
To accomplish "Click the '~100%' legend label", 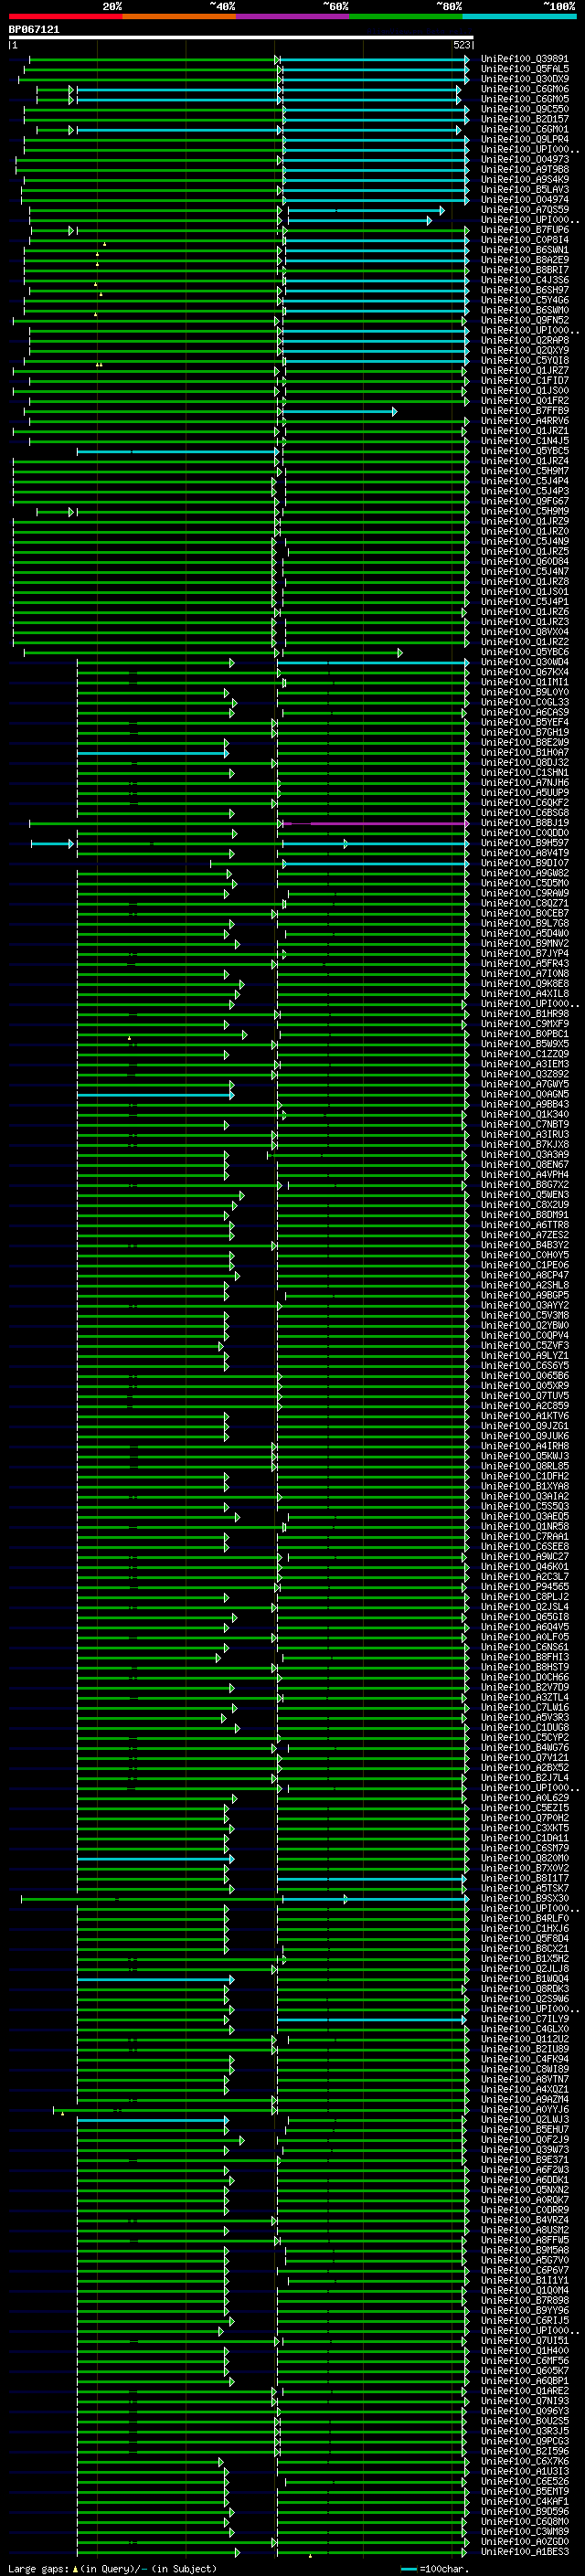I will pyautogui.click(x=560, y=6).
